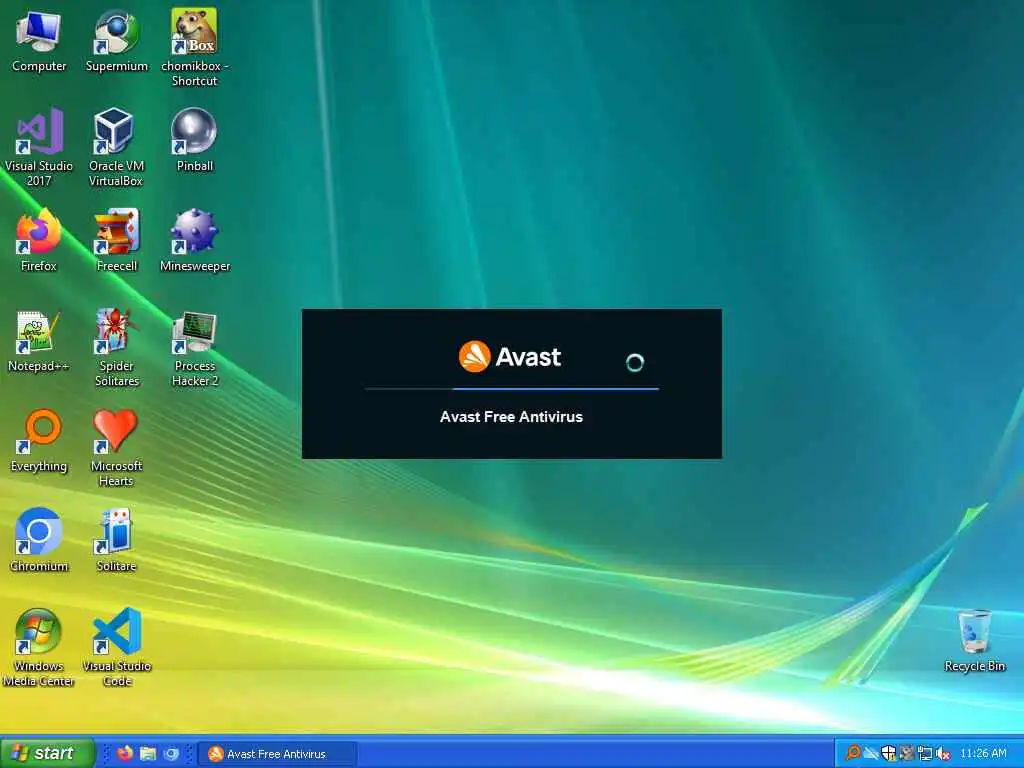Viewport: 1024px width, 768px height.
Task: Click the muted volume tray icon
Action: point(942,754)
